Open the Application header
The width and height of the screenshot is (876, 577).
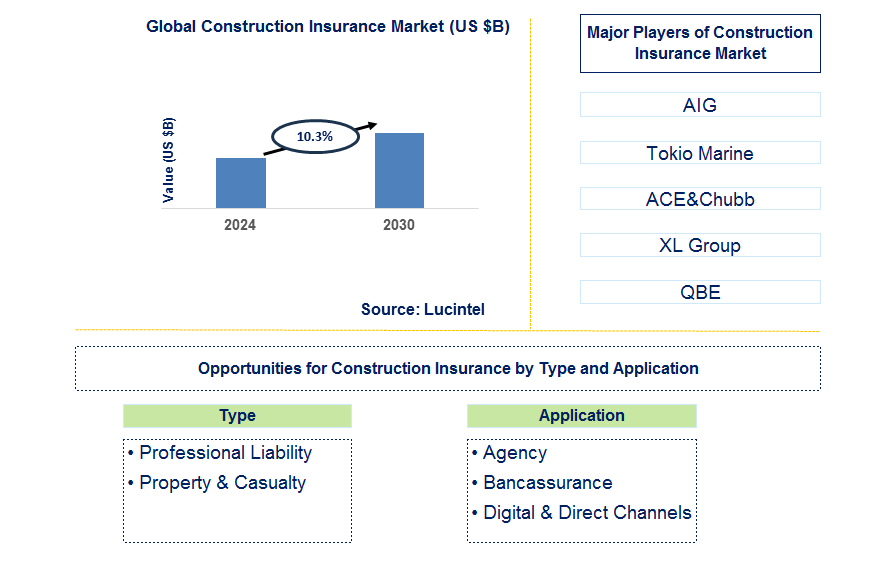pos(581,415)
